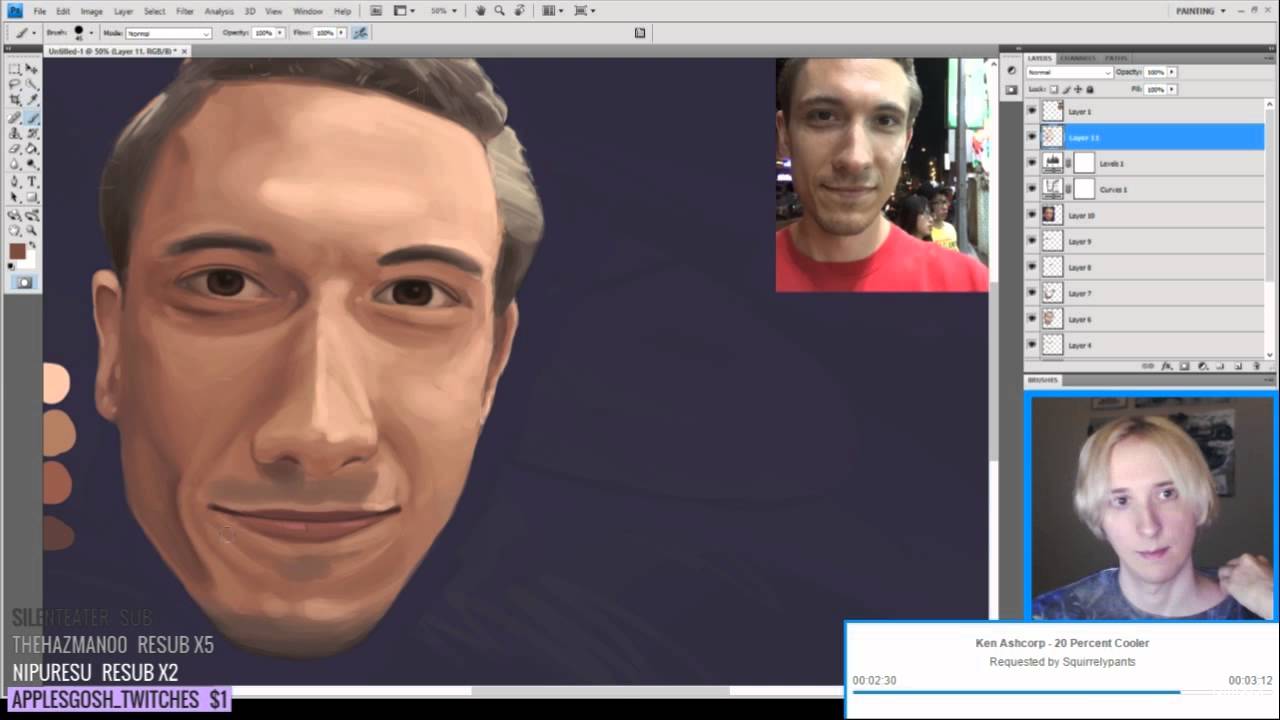The image size is (1280, 720).
Task: Open the PAINTING workspace switcher
Action: pyautogui.click(x=1201, y=11)
